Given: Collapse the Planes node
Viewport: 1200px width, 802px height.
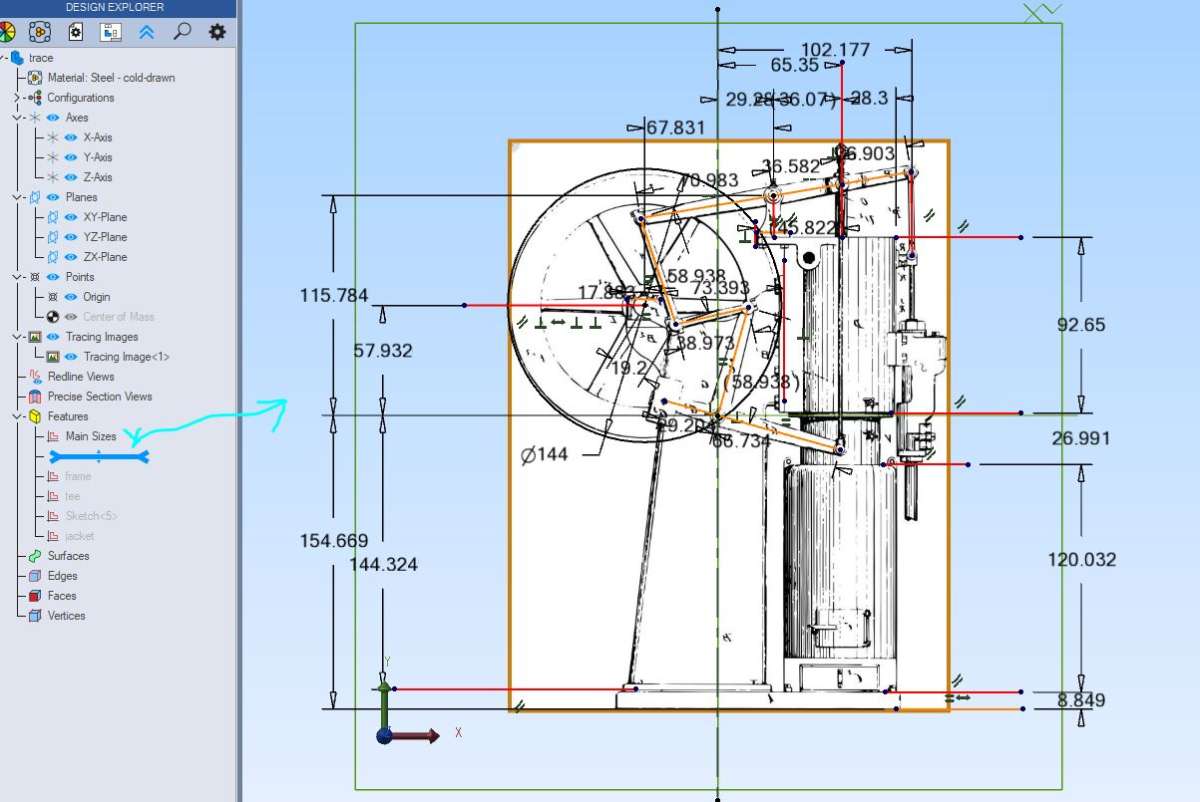Looking at the screenshot, I should click(x=16, y=197).
